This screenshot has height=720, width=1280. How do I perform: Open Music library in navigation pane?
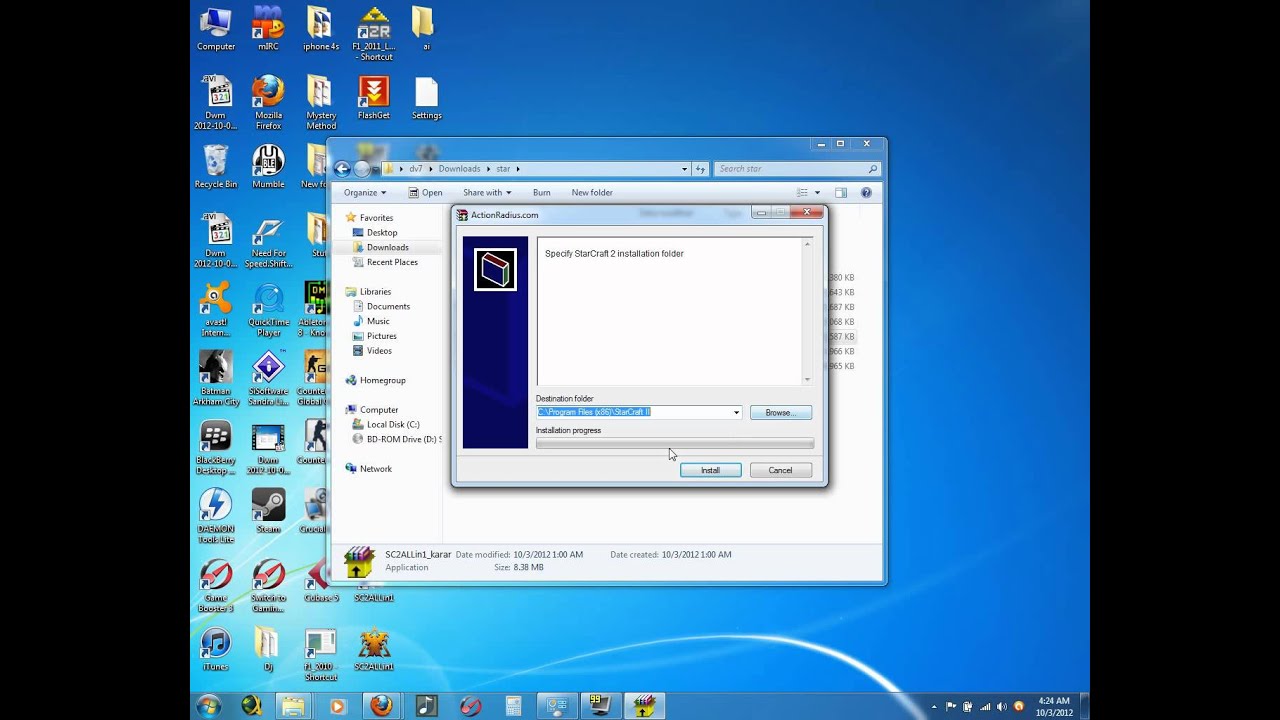(378, 321)
